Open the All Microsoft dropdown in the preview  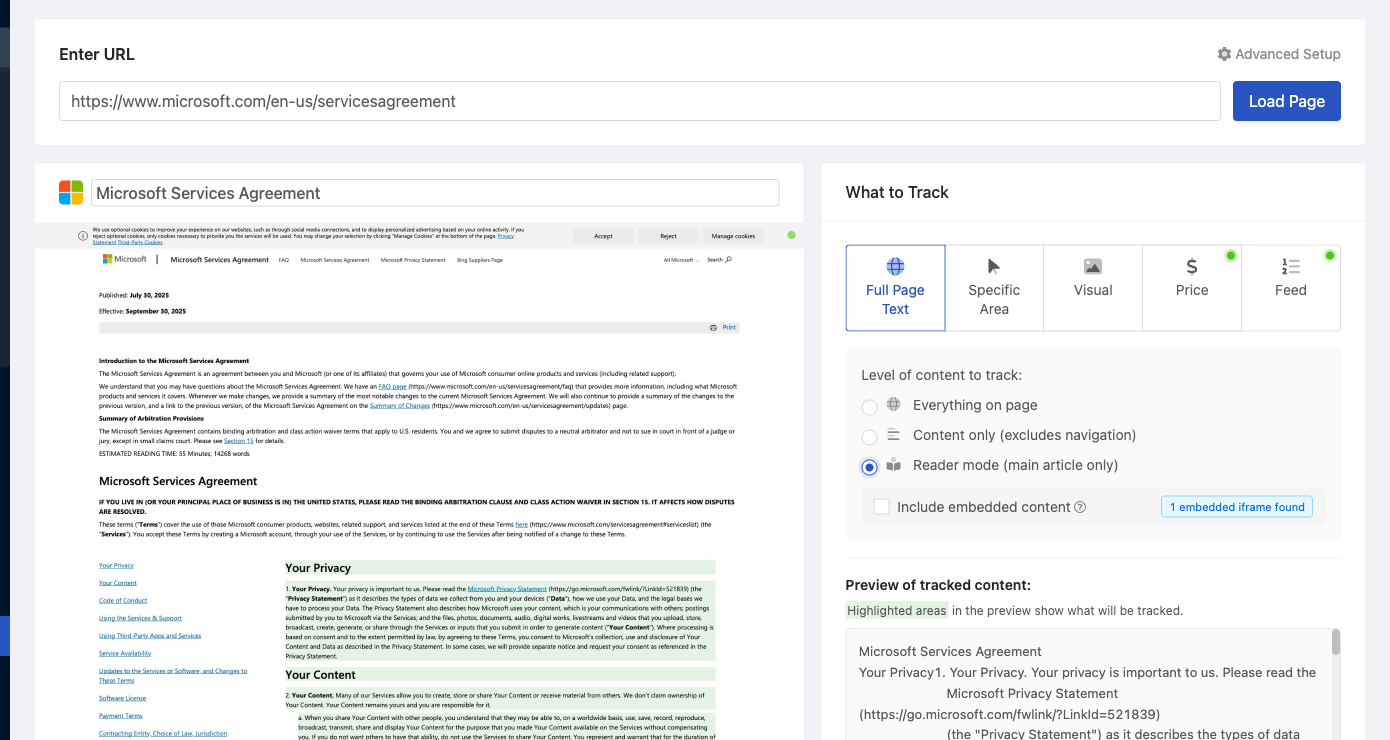(680, 259)
